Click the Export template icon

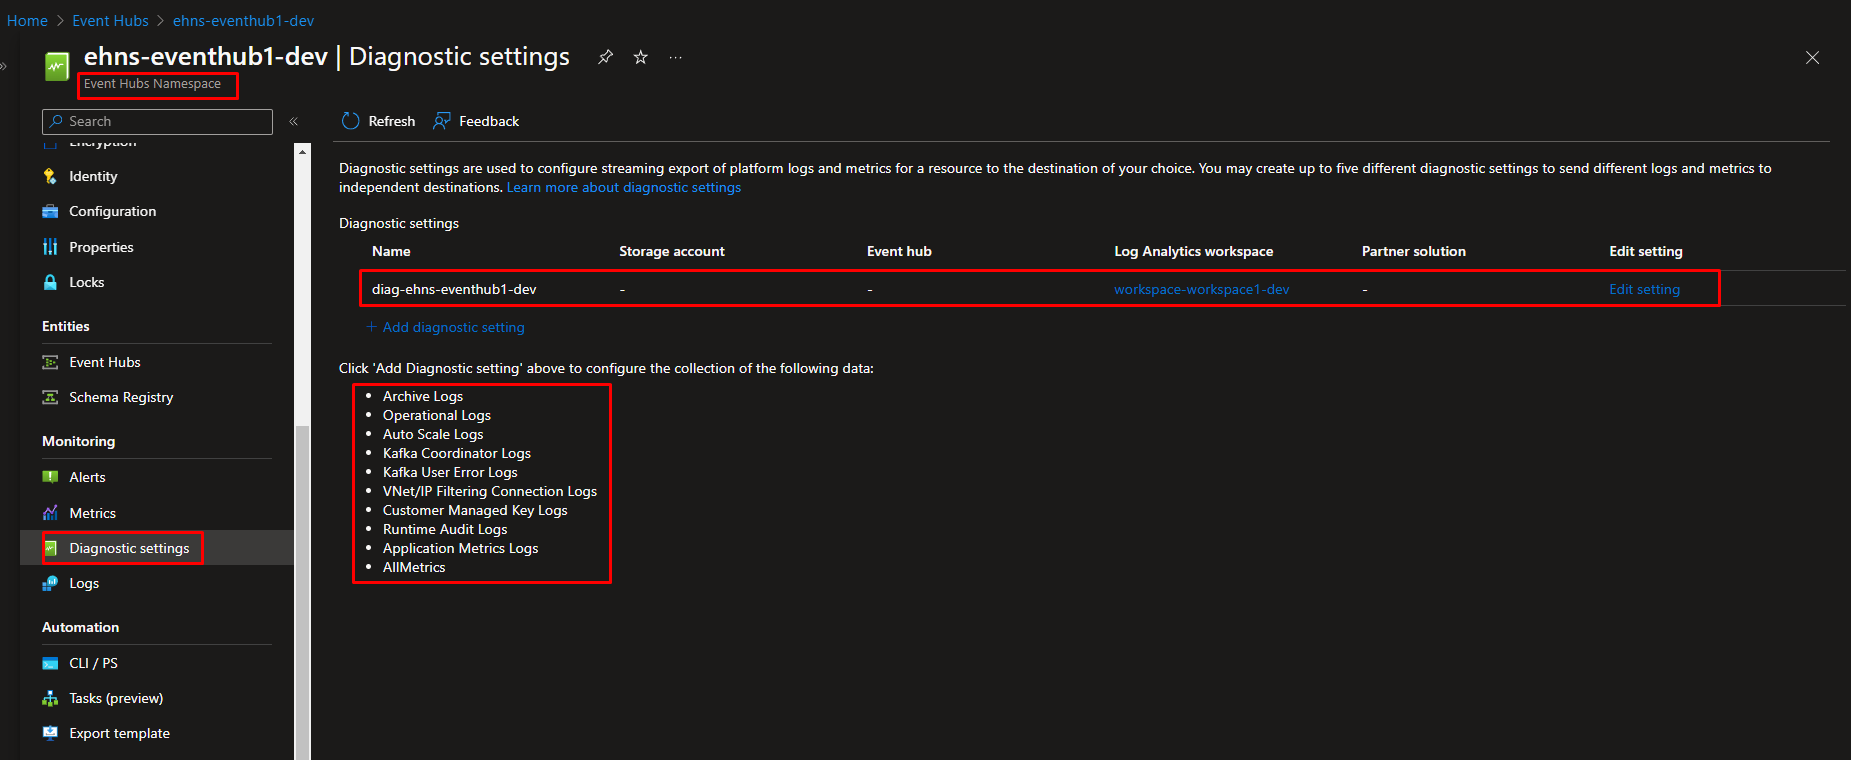50,733
